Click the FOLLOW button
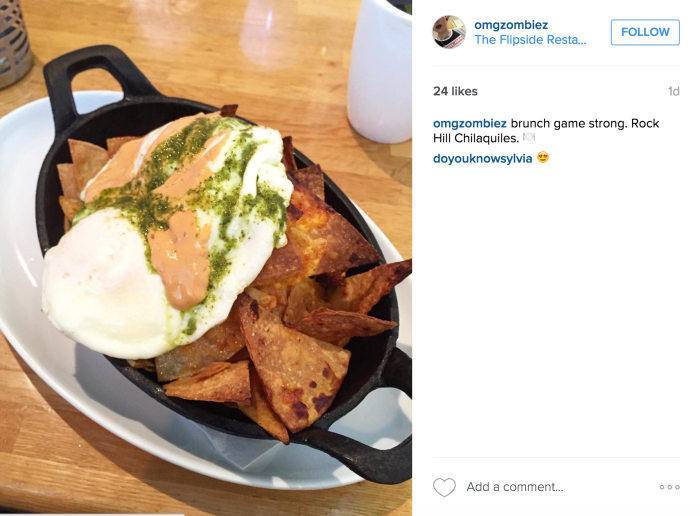The width and height of the screenshot is (700, 516). coord(645,32)
